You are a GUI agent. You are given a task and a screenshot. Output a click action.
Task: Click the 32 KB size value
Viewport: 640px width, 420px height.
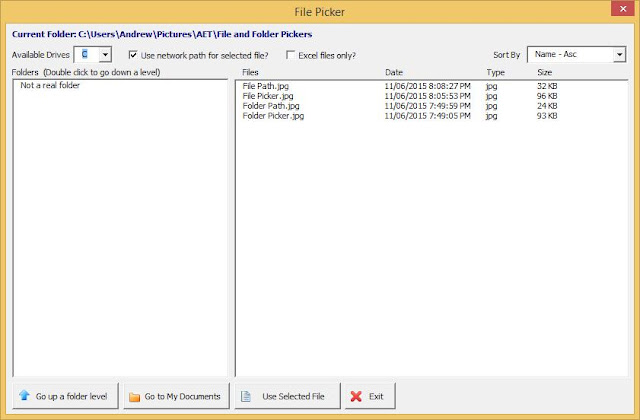547,86
